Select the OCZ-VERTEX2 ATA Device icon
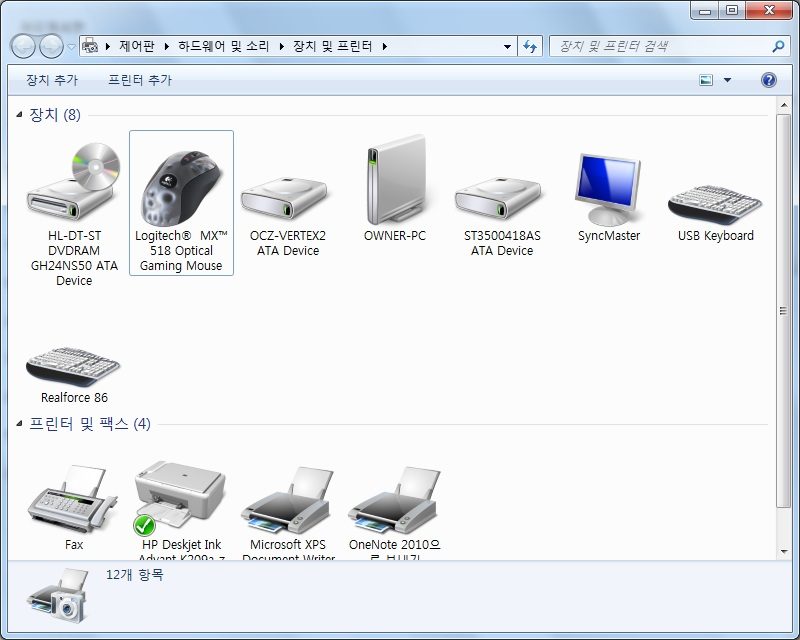The width and height of the screenshot is (800, 640). 284,198
